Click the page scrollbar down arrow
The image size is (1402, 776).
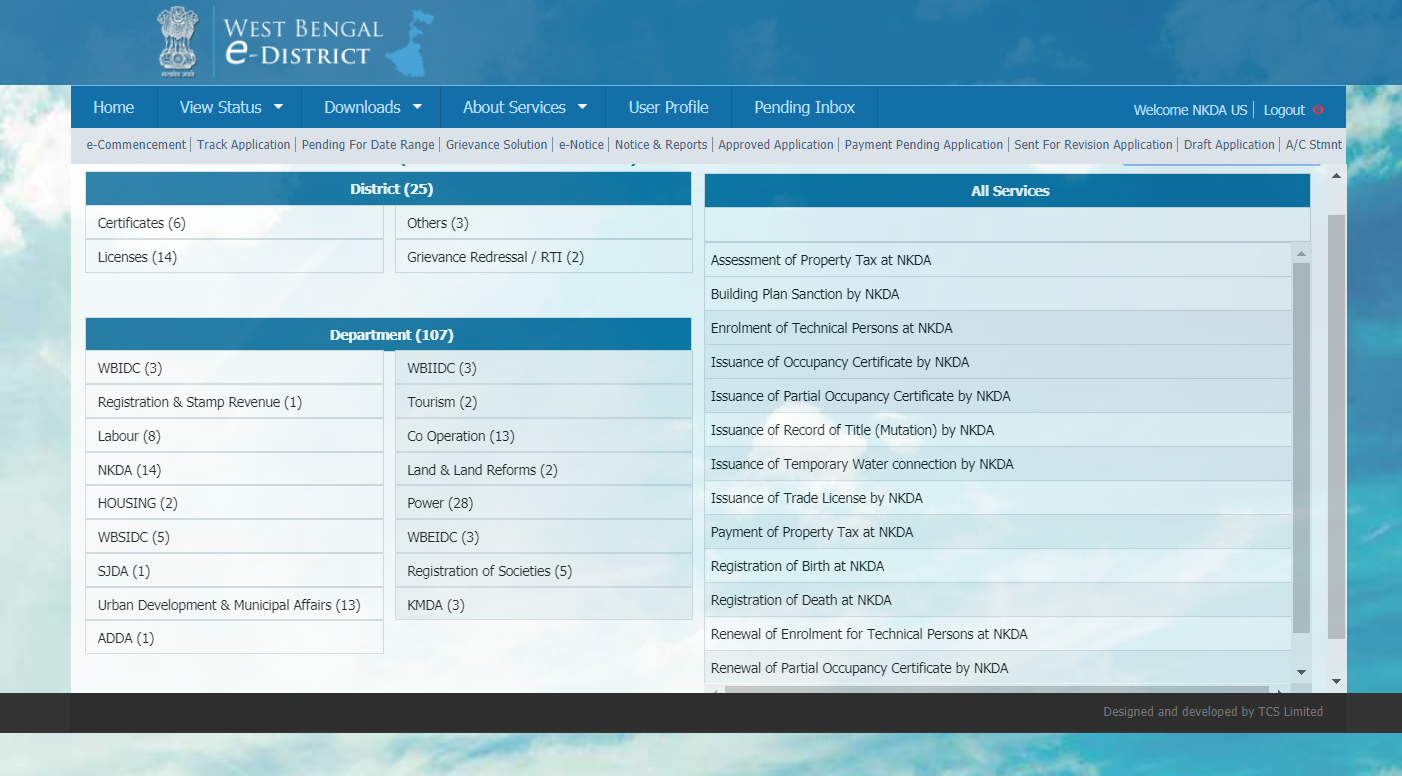tap(1336, 681)
